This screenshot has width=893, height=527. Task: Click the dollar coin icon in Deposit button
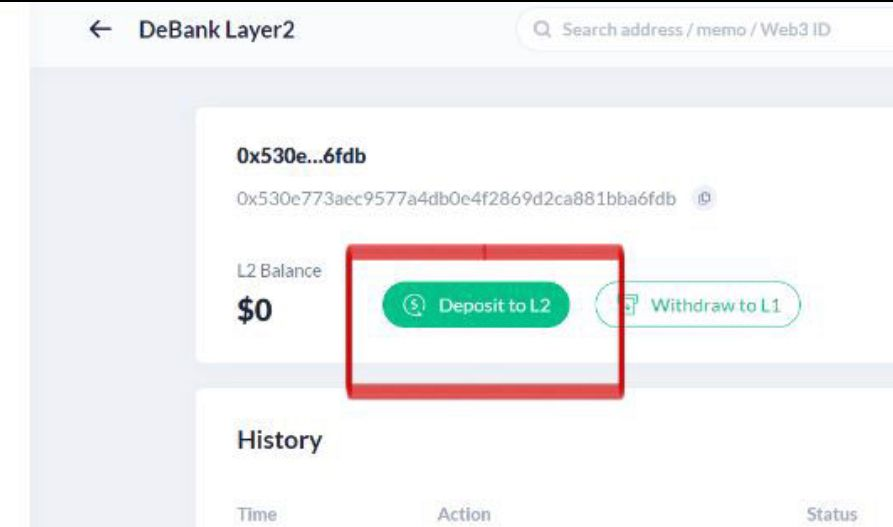[x=414, y=305]
